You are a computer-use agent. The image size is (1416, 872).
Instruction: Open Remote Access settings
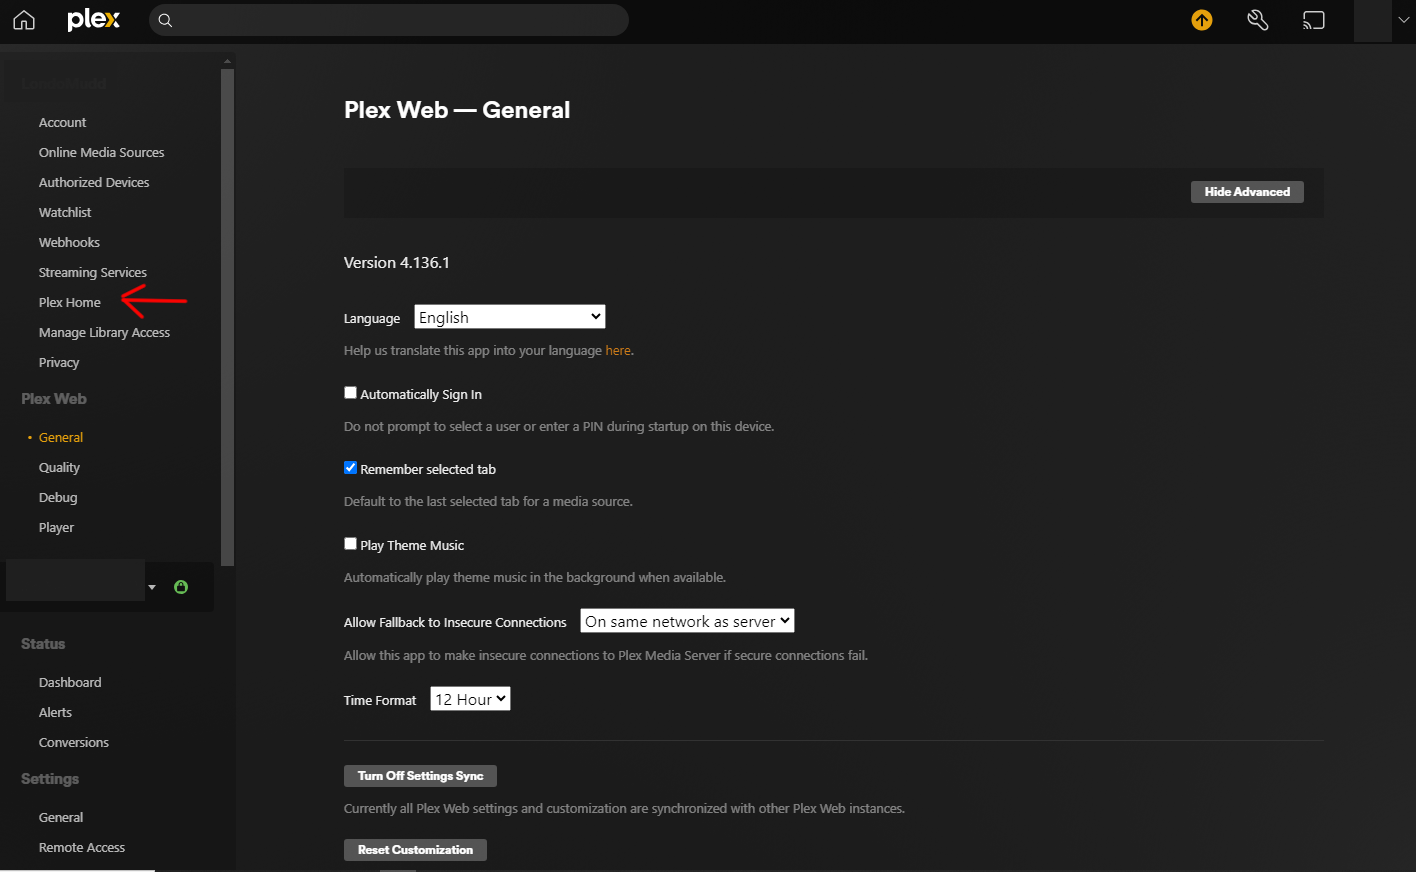82,847
